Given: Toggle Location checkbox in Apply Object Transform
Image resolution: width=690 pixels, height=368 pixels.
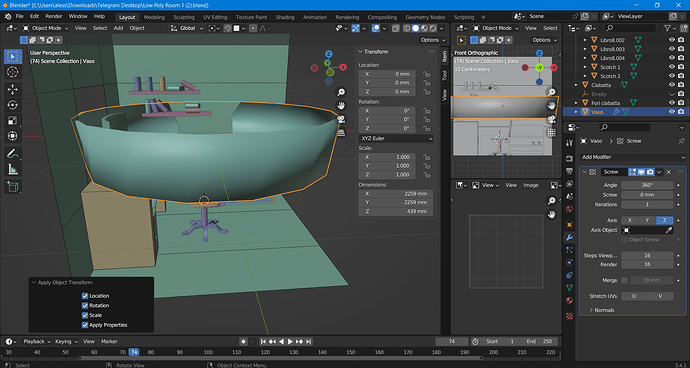Looking at the screenshot, I should click(85, 296).
